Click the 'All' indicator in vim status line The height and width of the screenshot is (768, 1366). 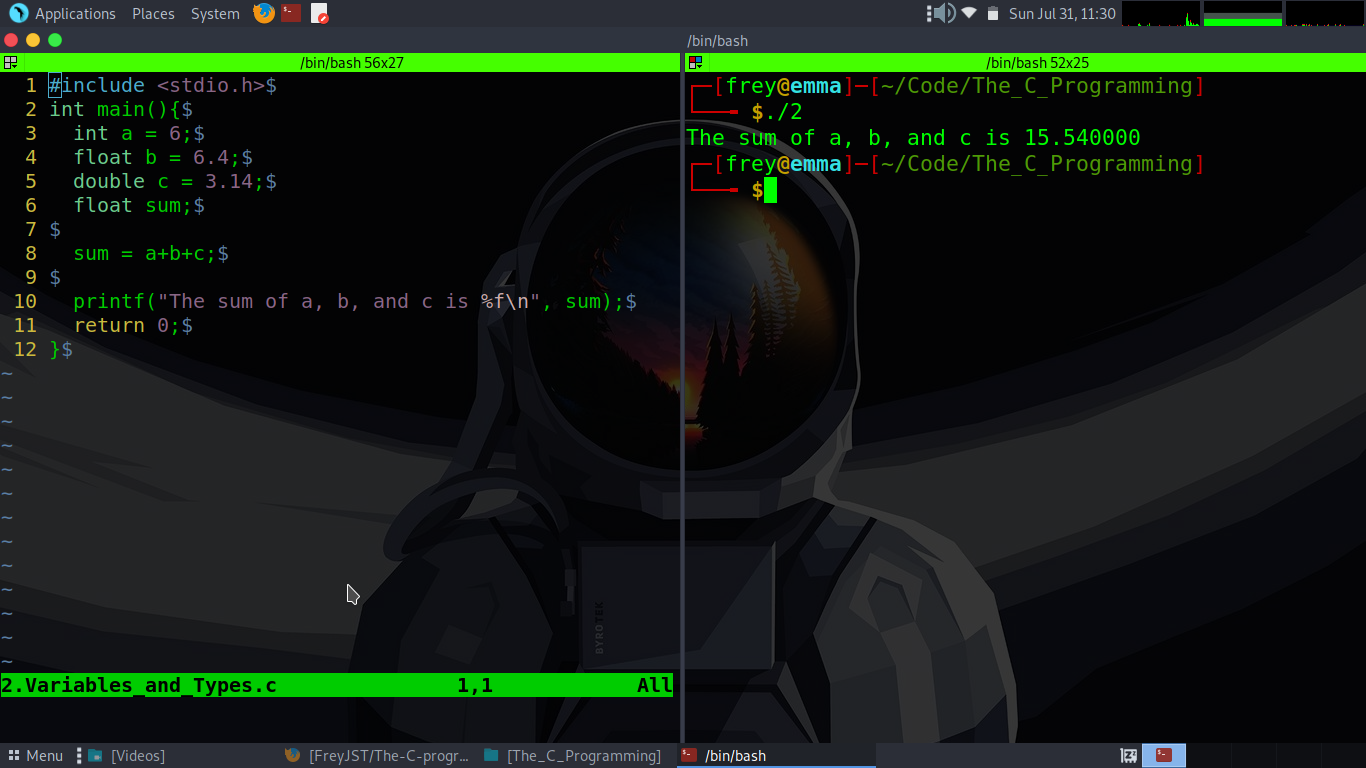point(655,686)
